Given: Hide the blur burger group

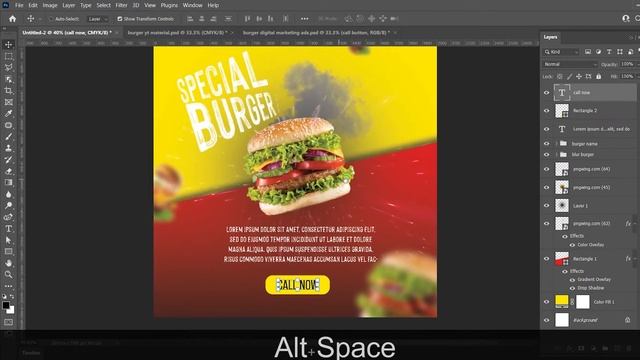Looking at the screenshot, I should tap(547, 155).
